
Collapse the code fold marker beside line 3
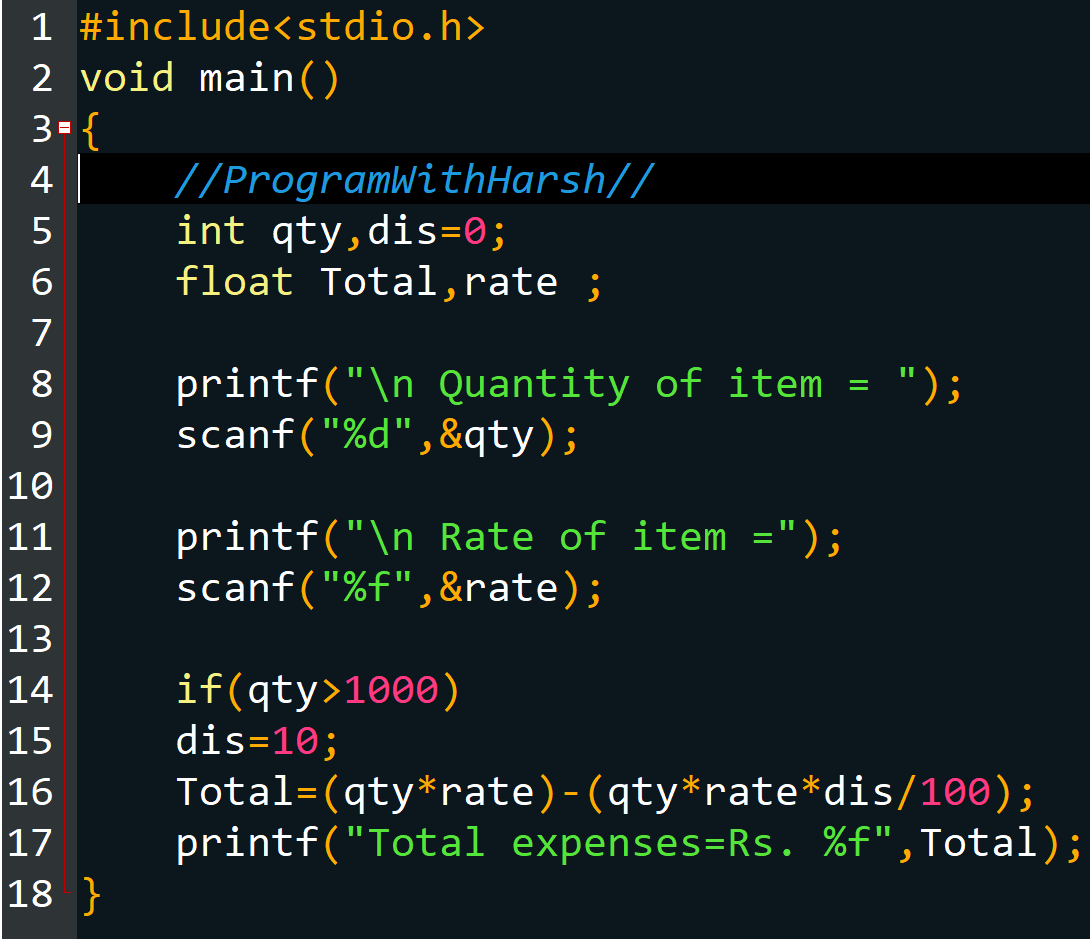click(65, 128)
